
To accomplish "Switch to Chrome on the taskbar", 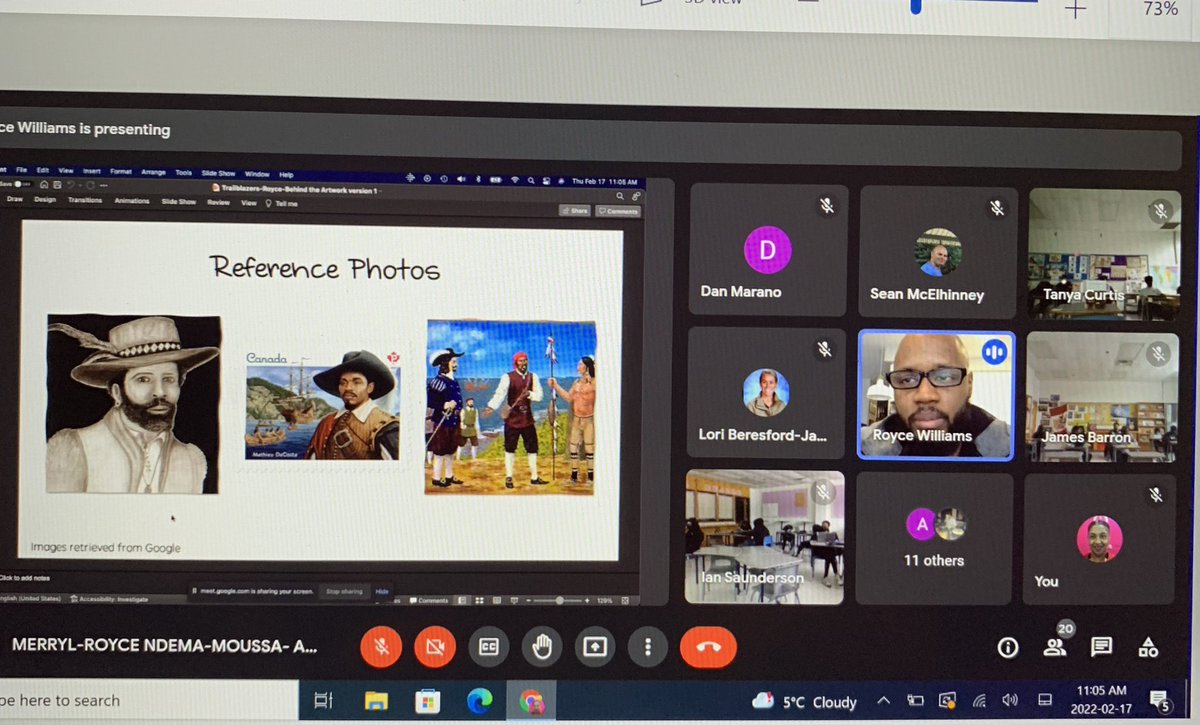I will (531, 701).
